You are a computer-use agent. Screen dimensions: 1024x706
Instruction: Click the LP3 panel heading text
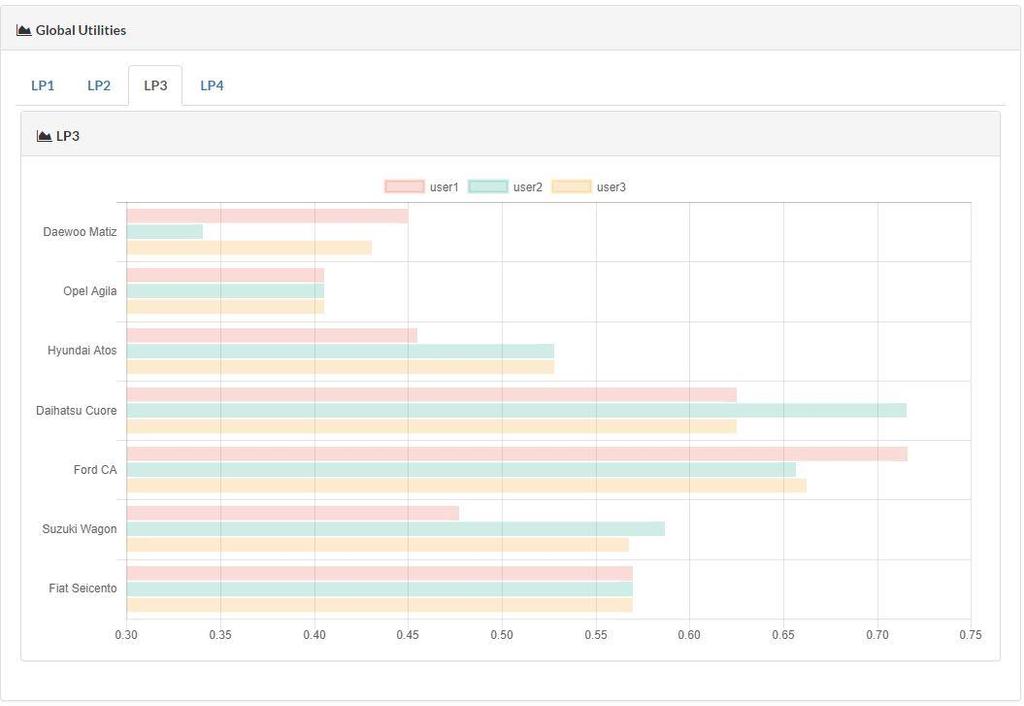[68, 136]
